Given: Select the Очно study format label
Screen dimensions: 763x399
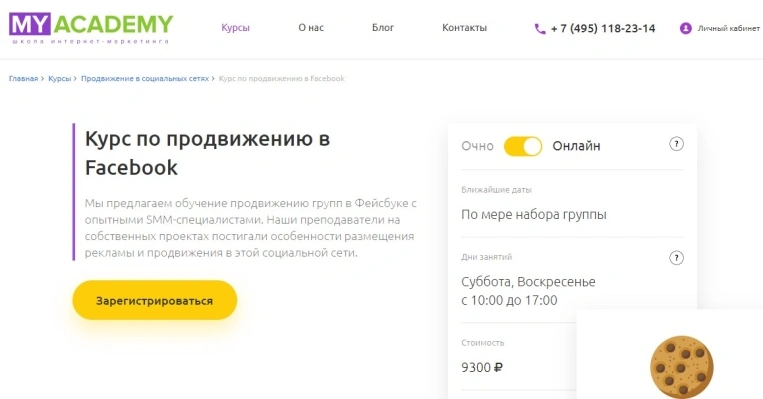Looking at the screenshot, I should (x=477, y=146).
